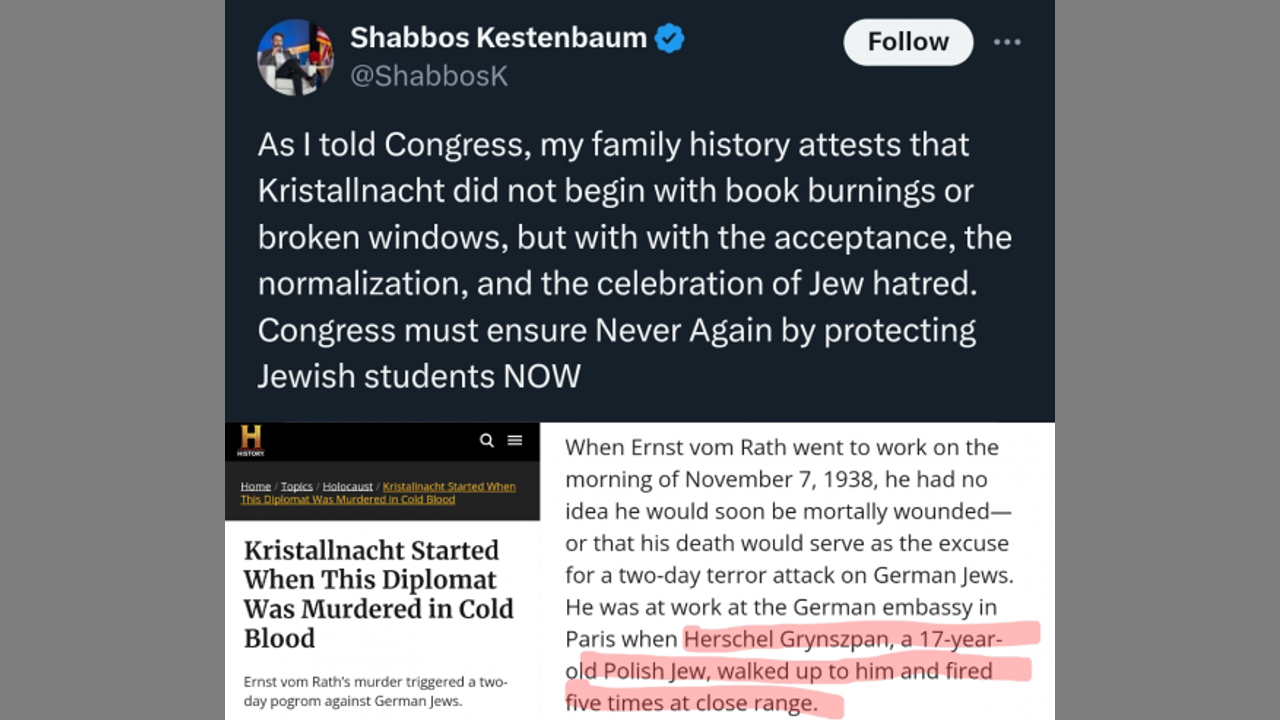Select the Topics breadcrumb link

click(296, 487)
